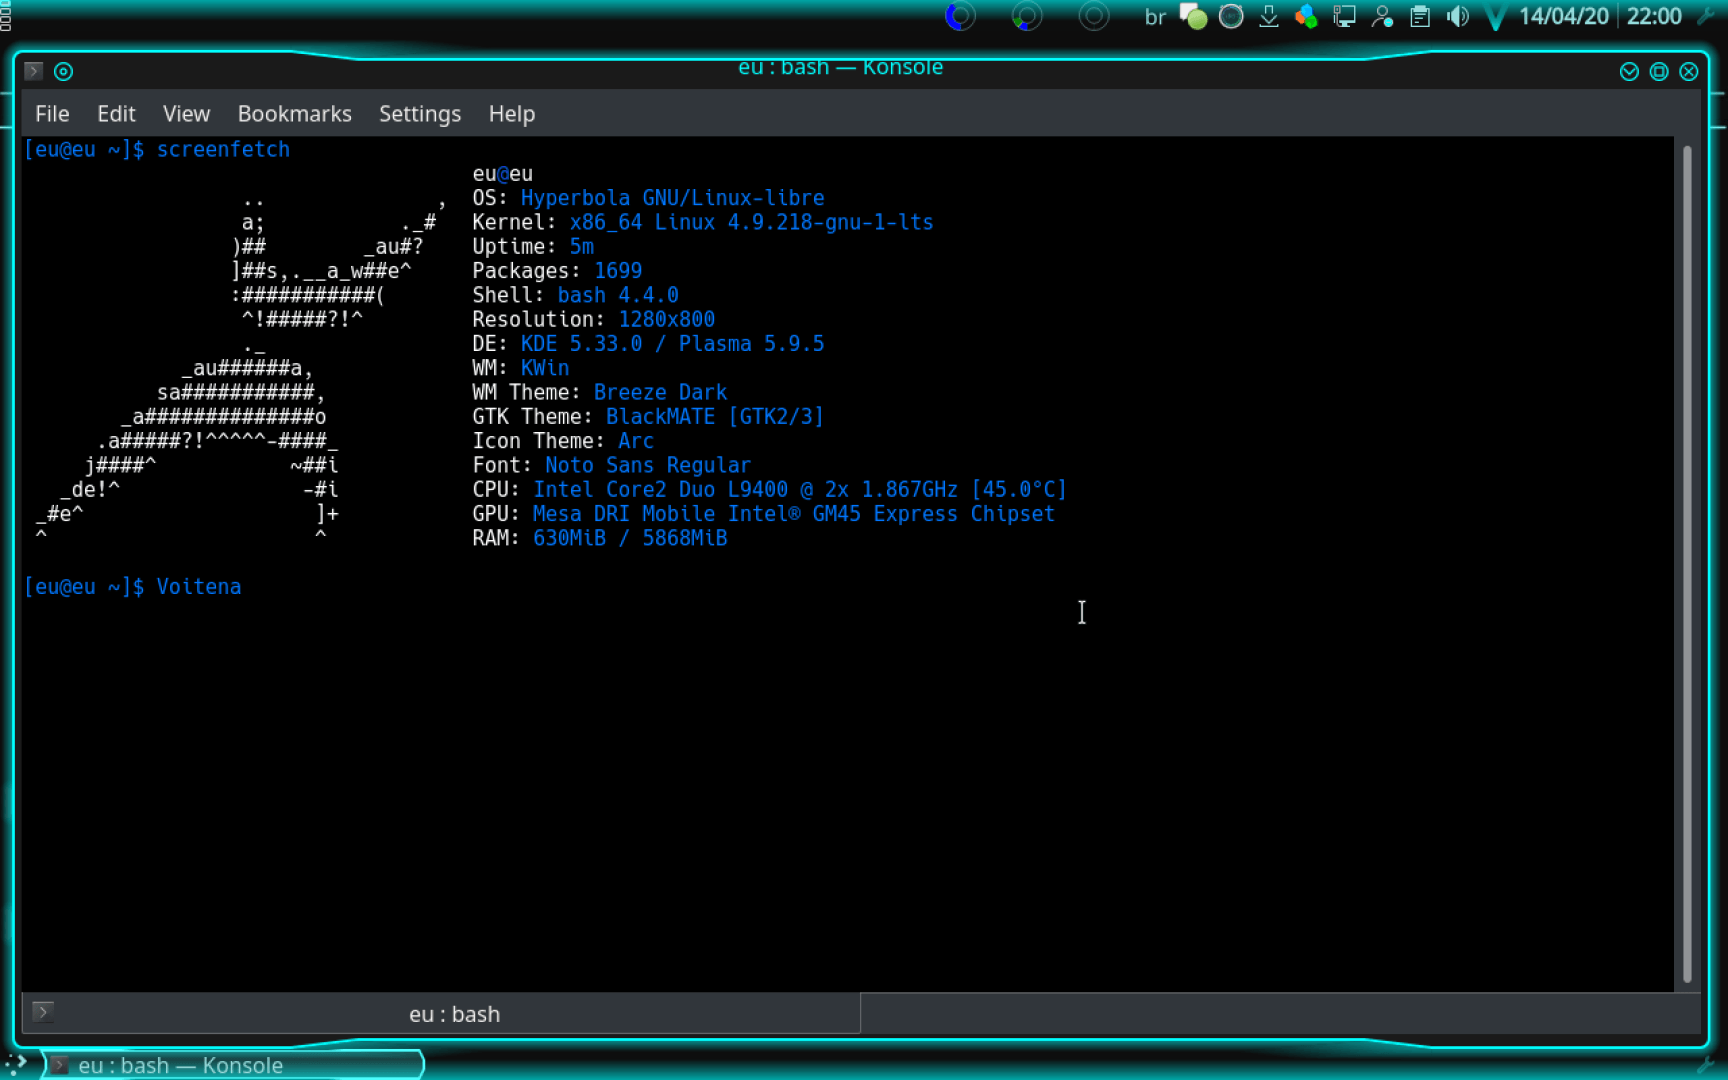This screenshot has width=1728, height=1080.
Task: Open the File menu
Action: coord(52,114)
